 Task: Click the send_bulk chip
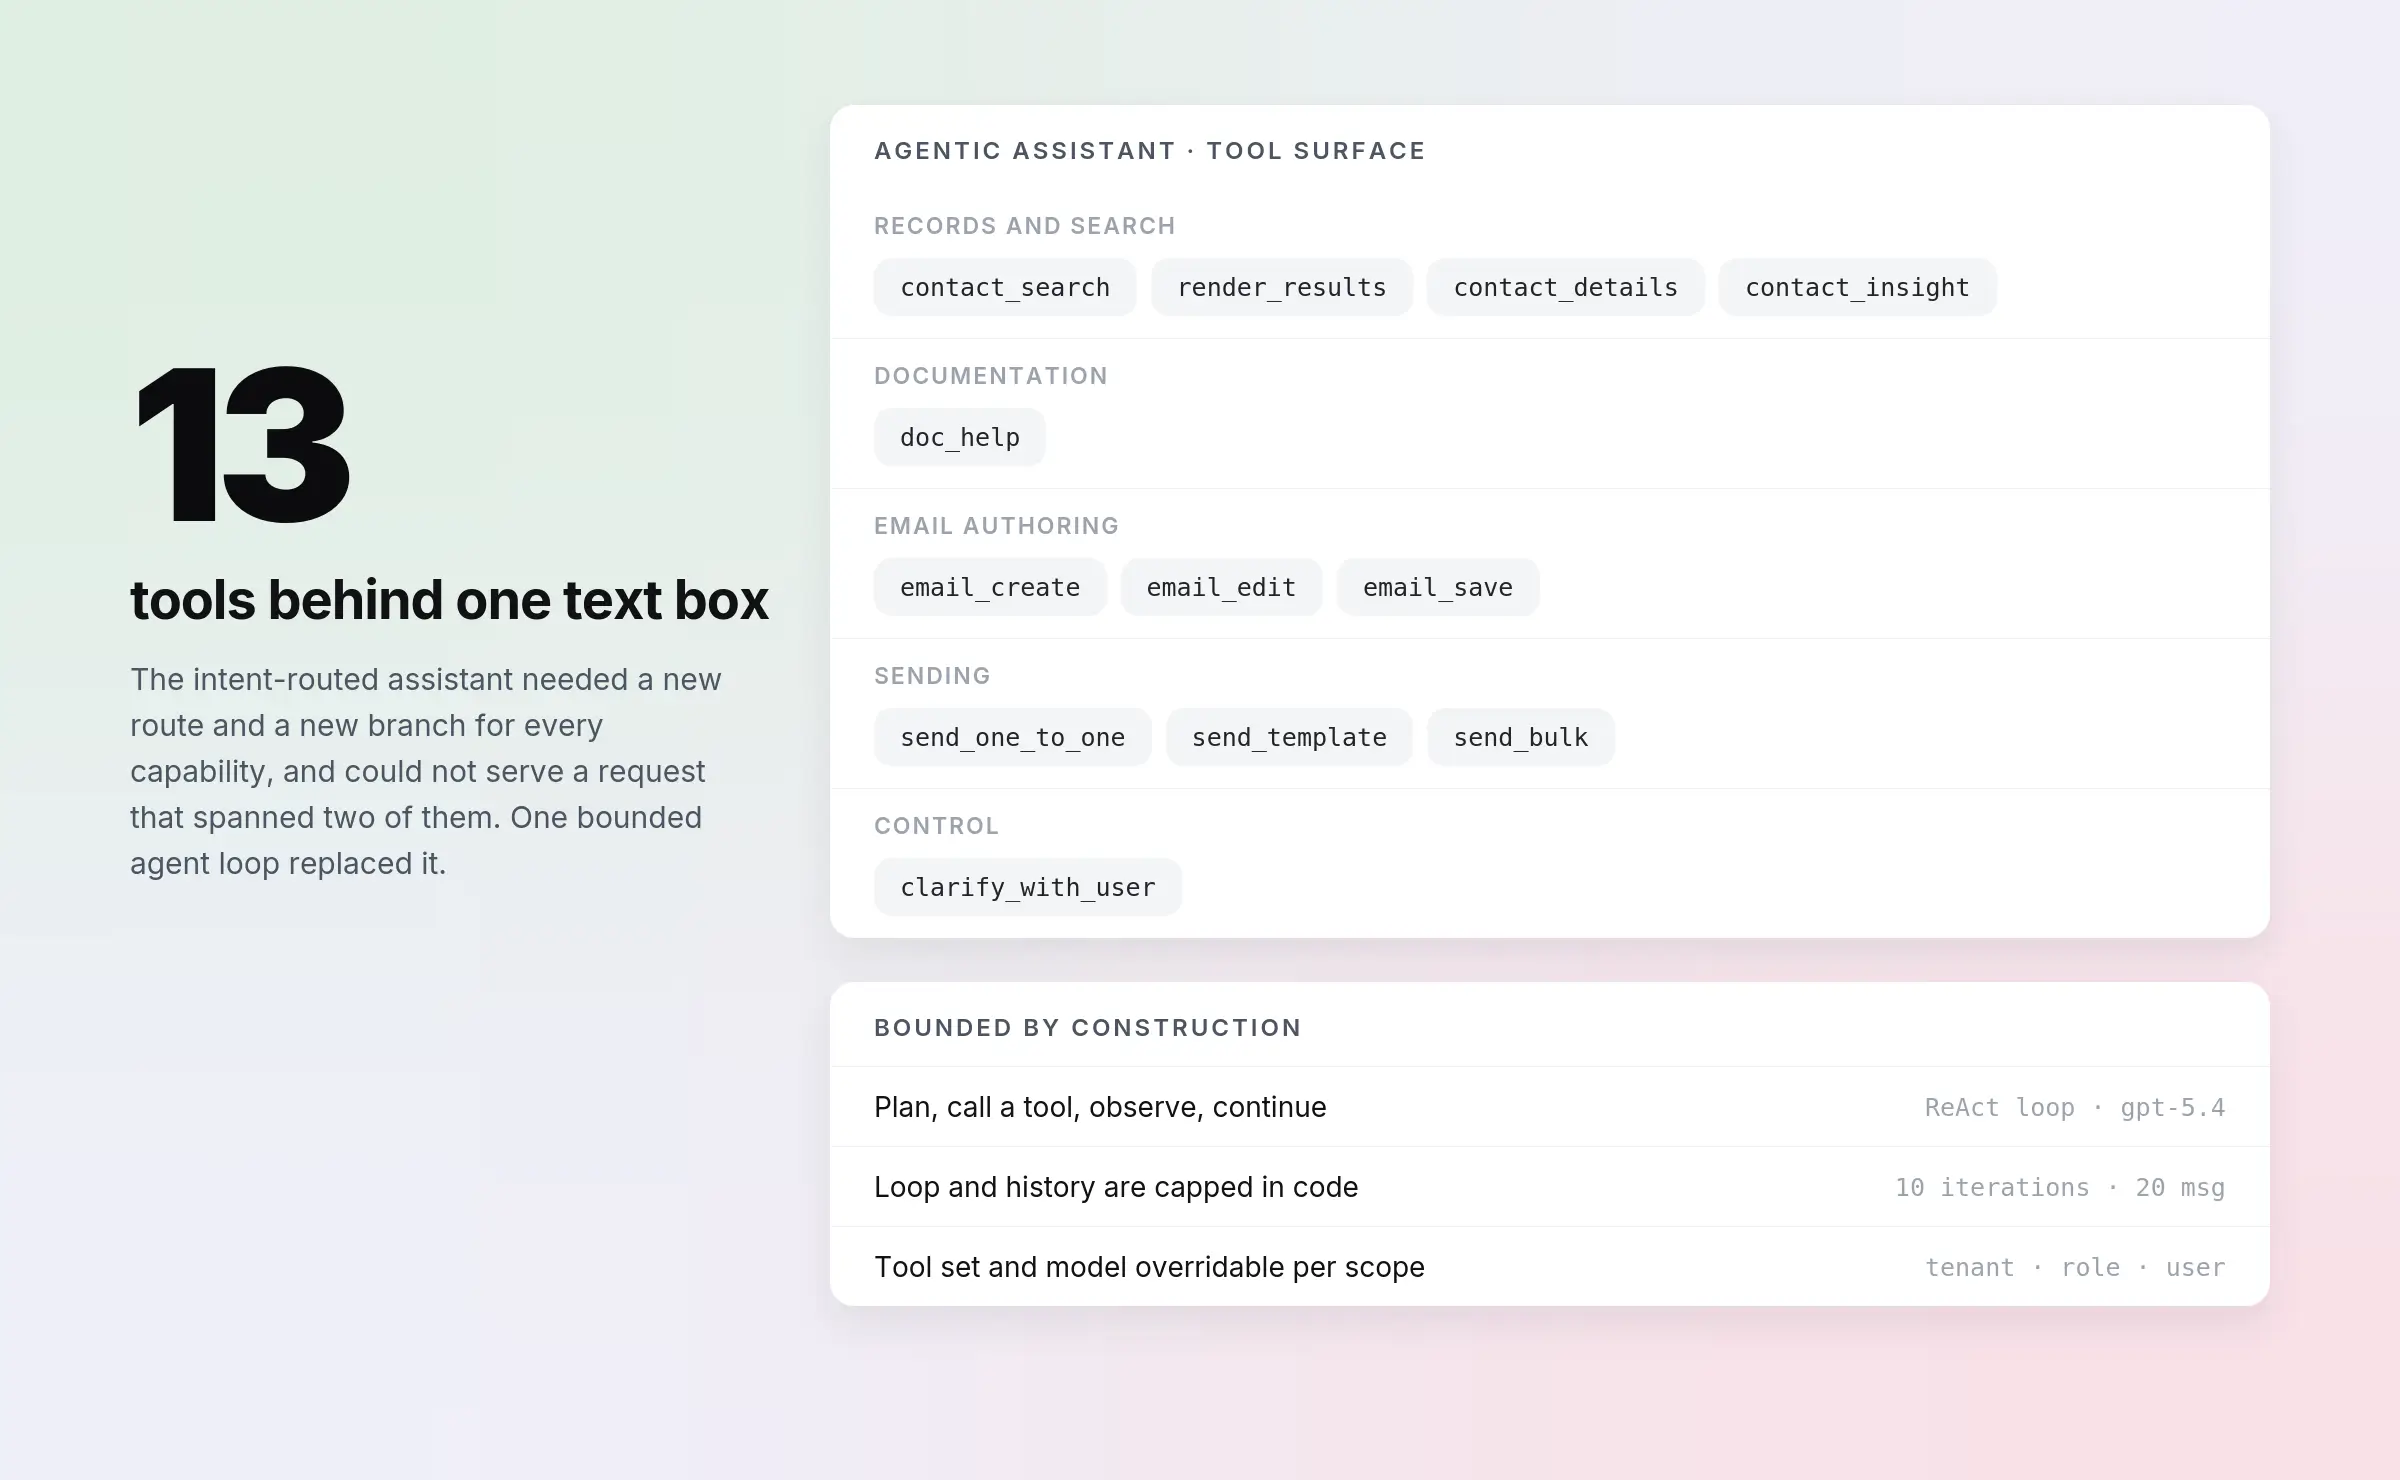click(x=1521, y=737)
